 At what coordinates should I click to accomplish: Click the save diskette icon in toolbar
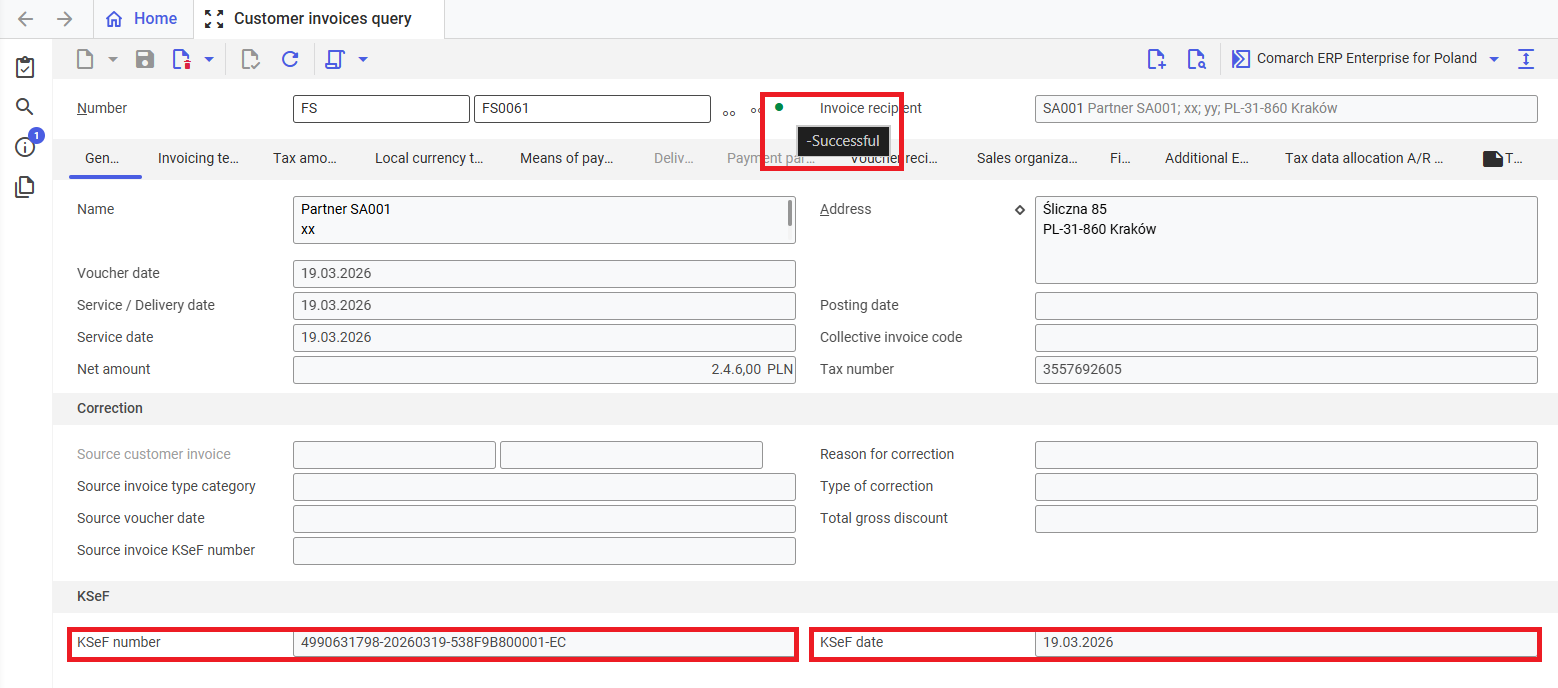coord(145,59)
